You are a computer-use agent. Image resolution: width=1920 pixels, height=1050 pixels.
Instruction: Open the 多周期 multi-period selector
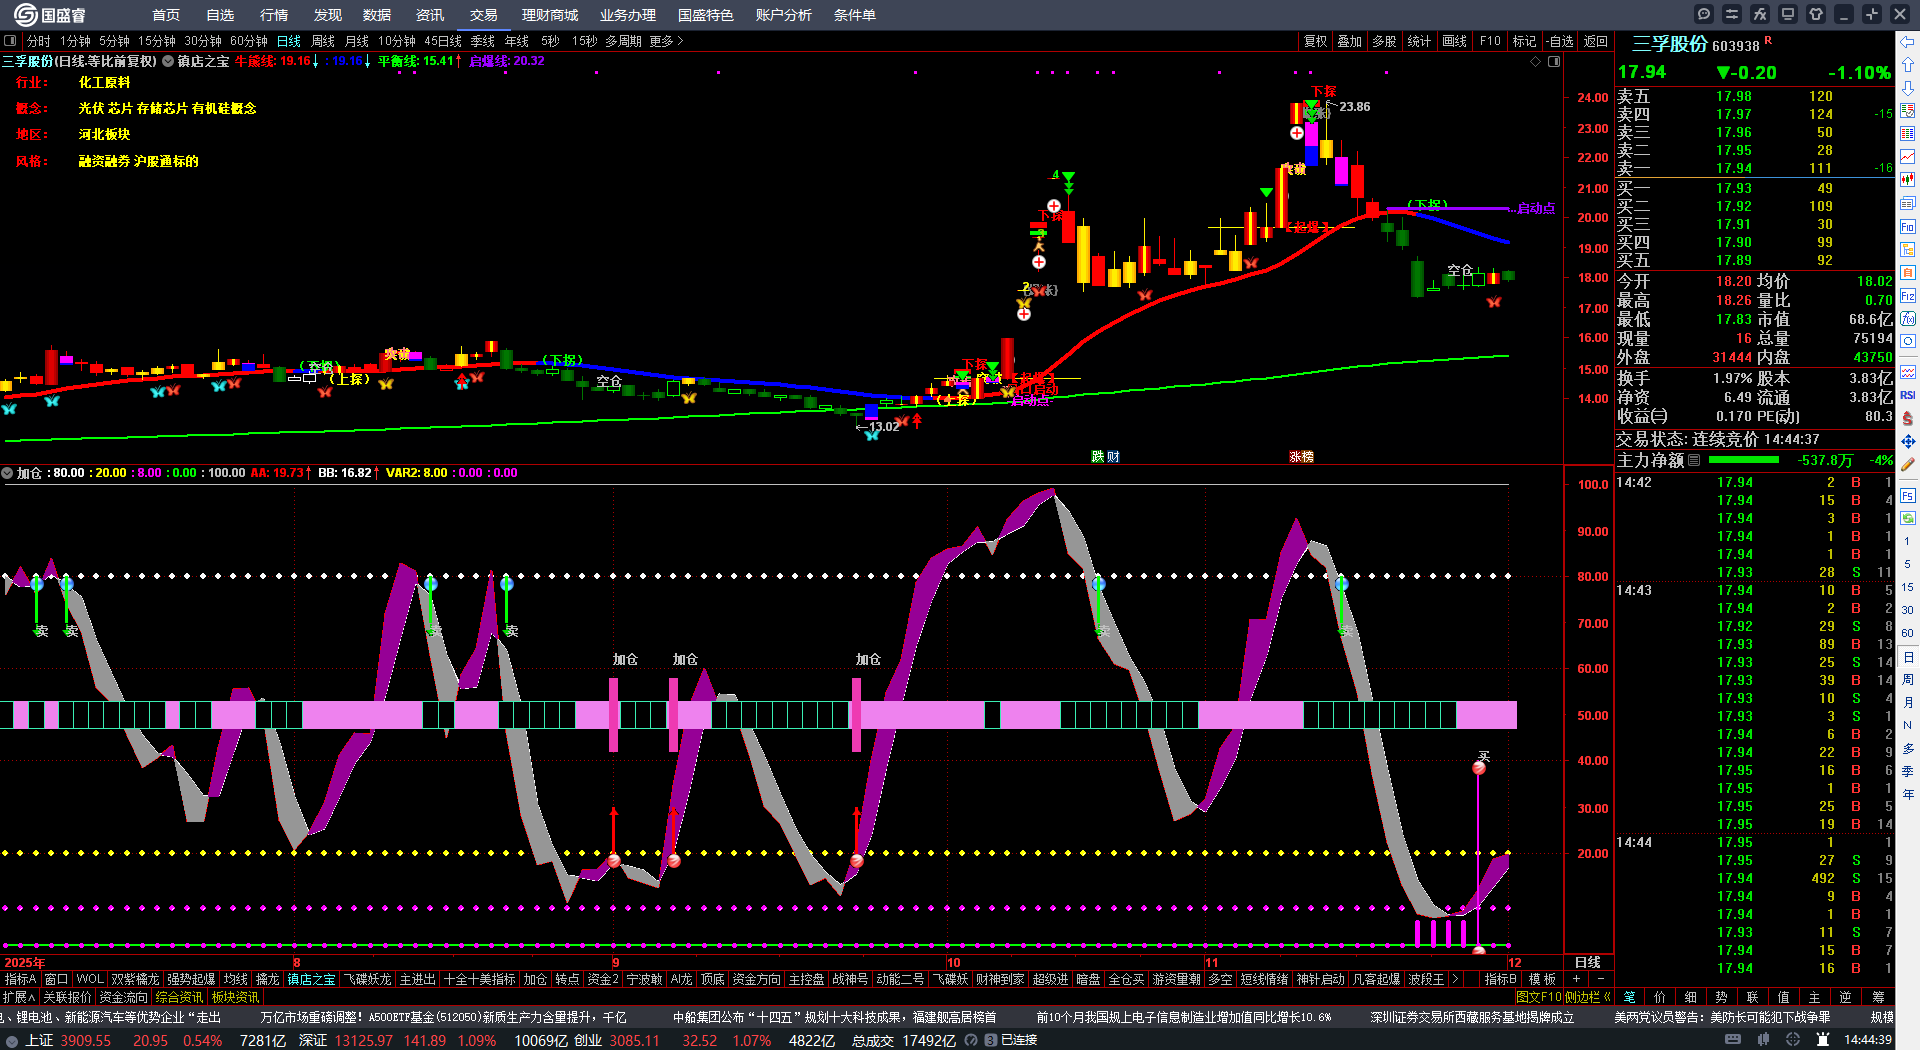tap(623, 41)
